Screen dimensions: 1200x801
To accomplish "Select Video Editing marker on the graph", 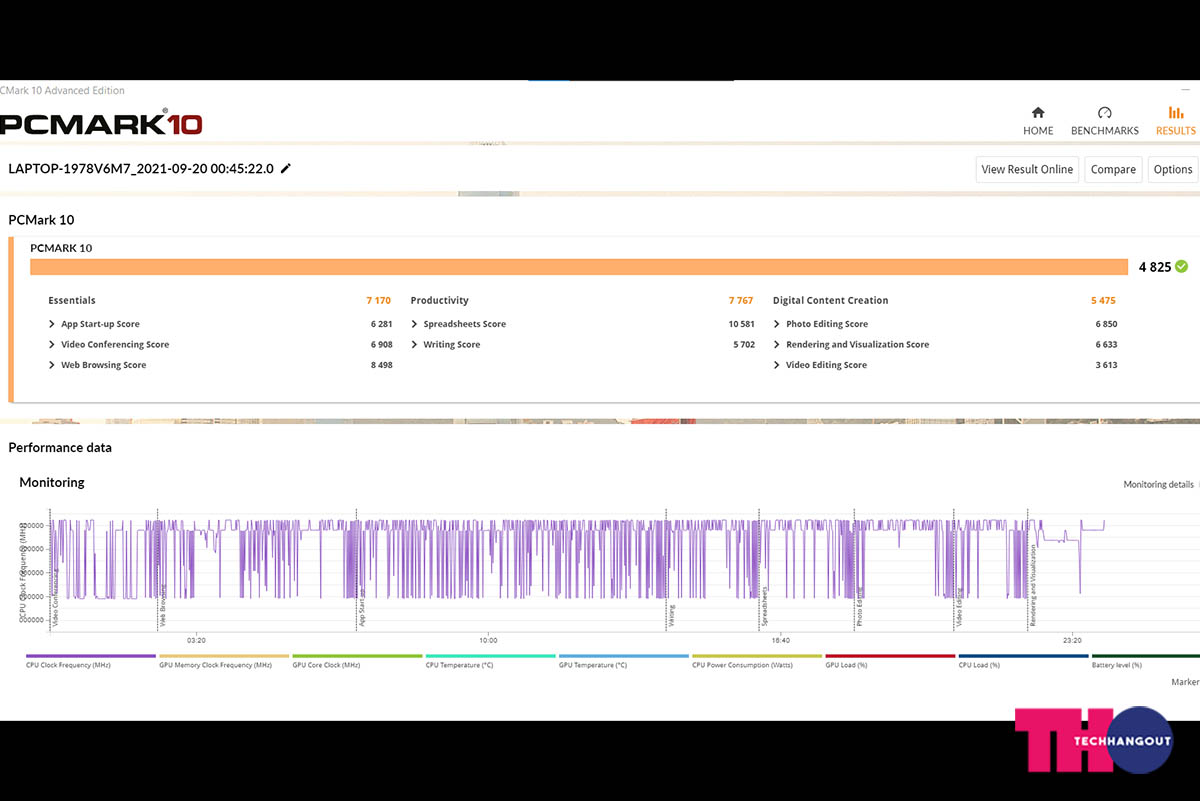I will (961, 608).
